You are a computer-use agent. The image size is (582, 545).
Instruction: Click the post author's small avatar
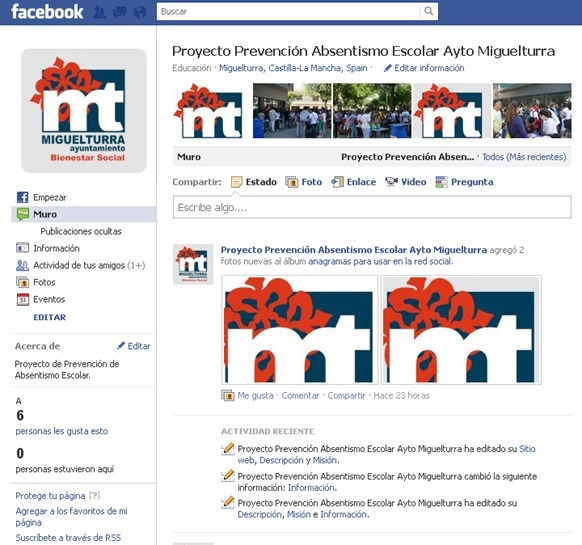[193, 264]
